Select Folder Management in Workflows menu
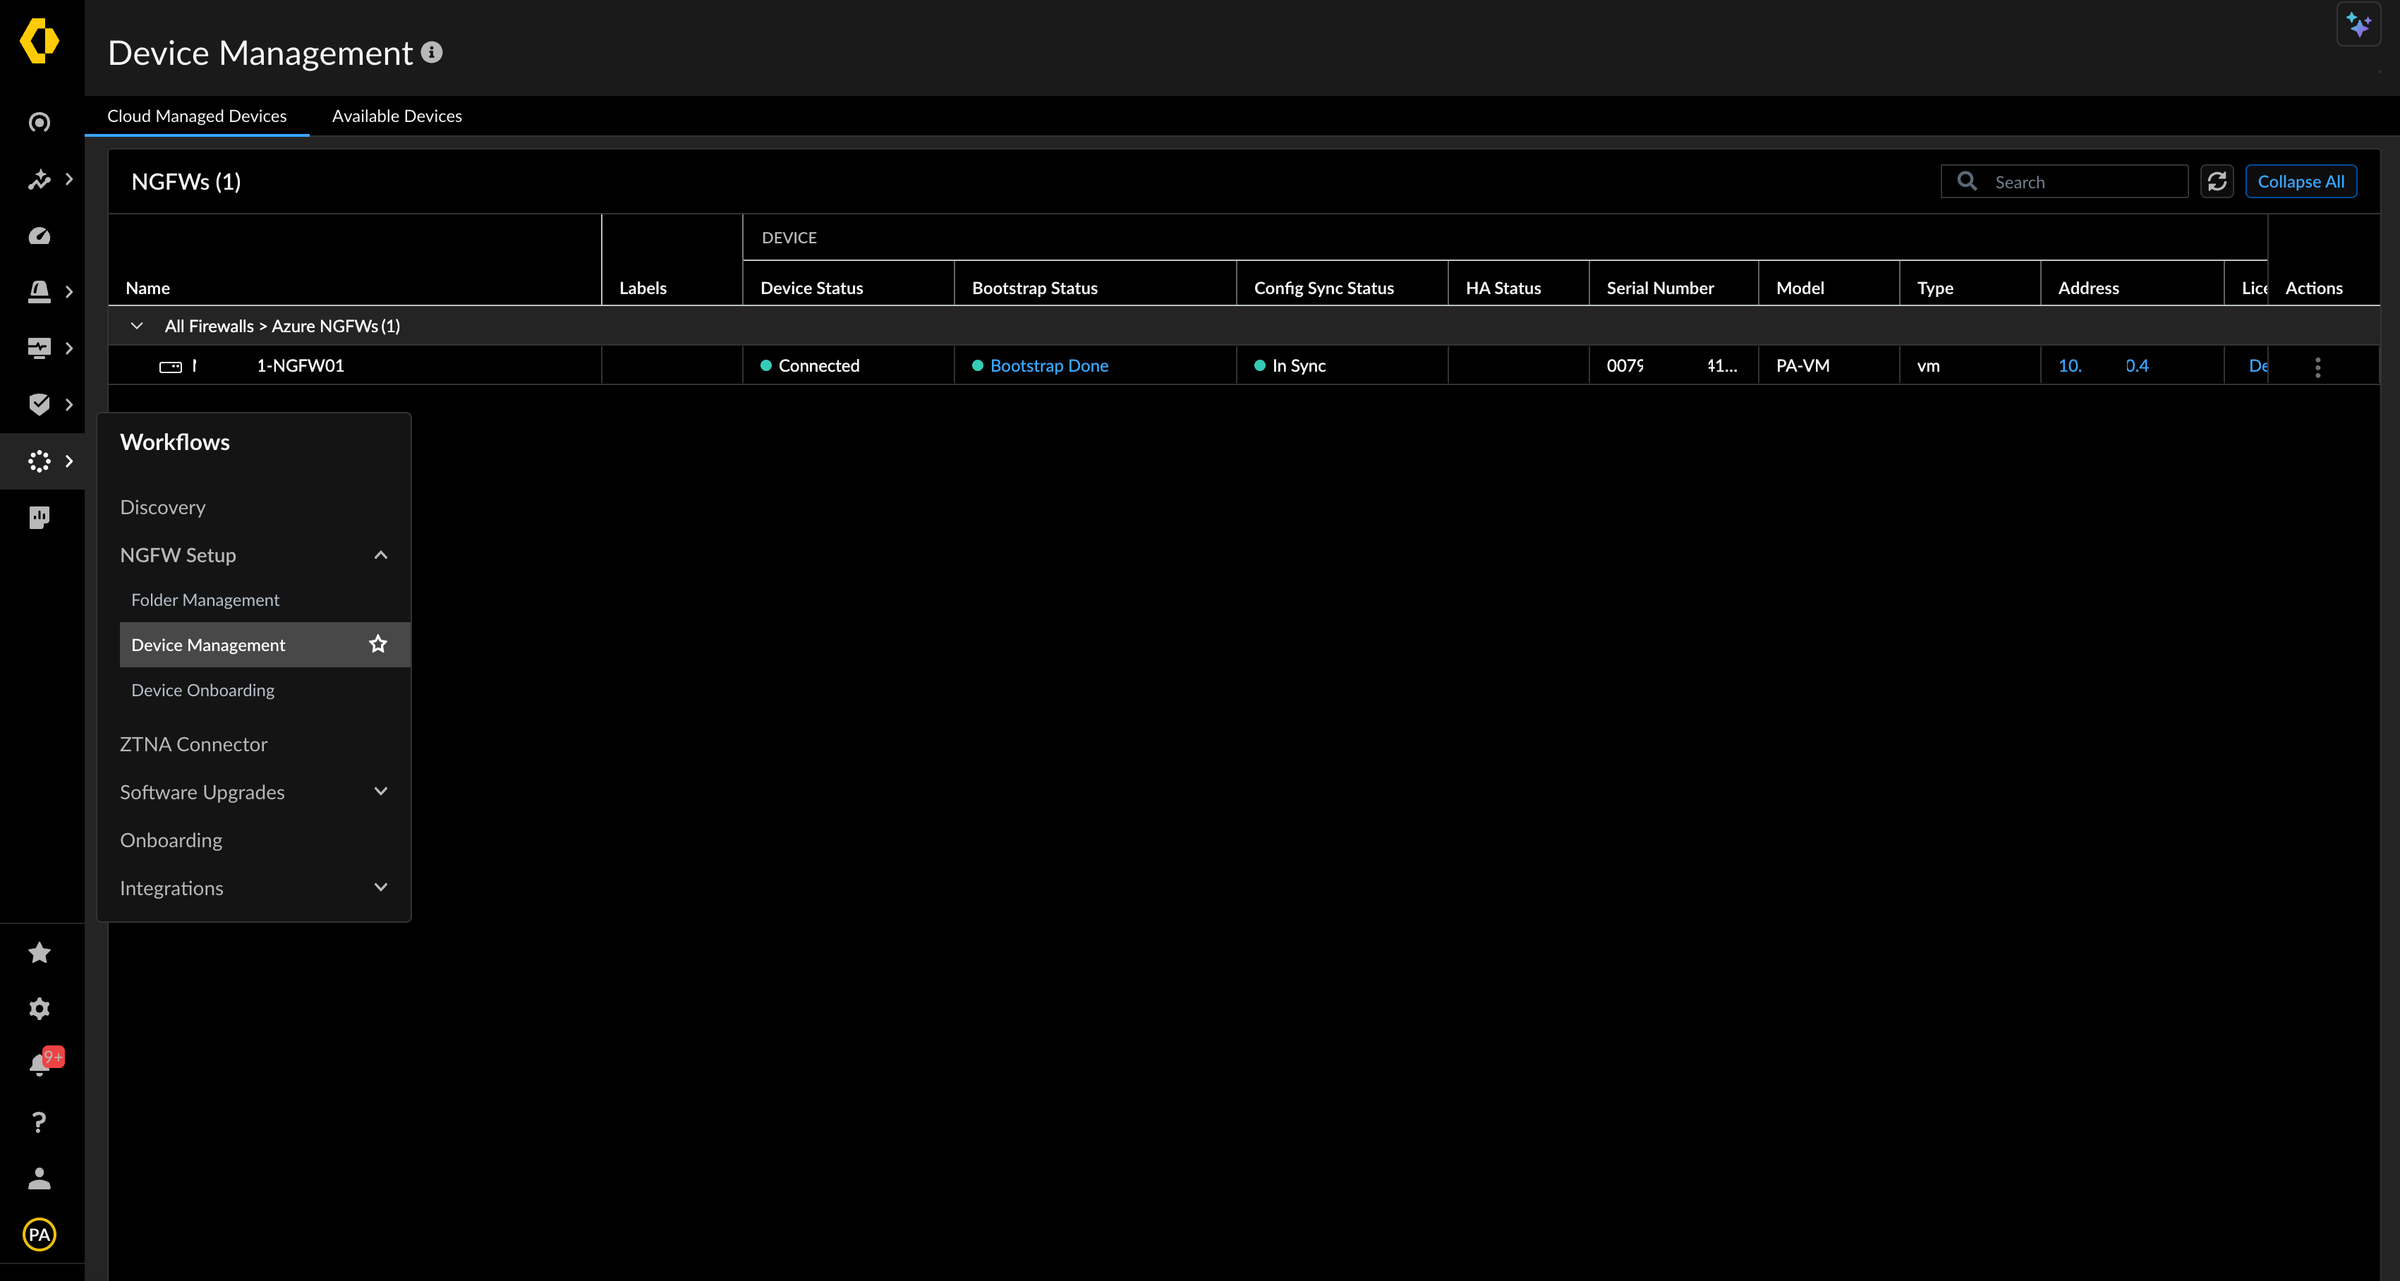 pyautogui.click(x=205, y=600)
